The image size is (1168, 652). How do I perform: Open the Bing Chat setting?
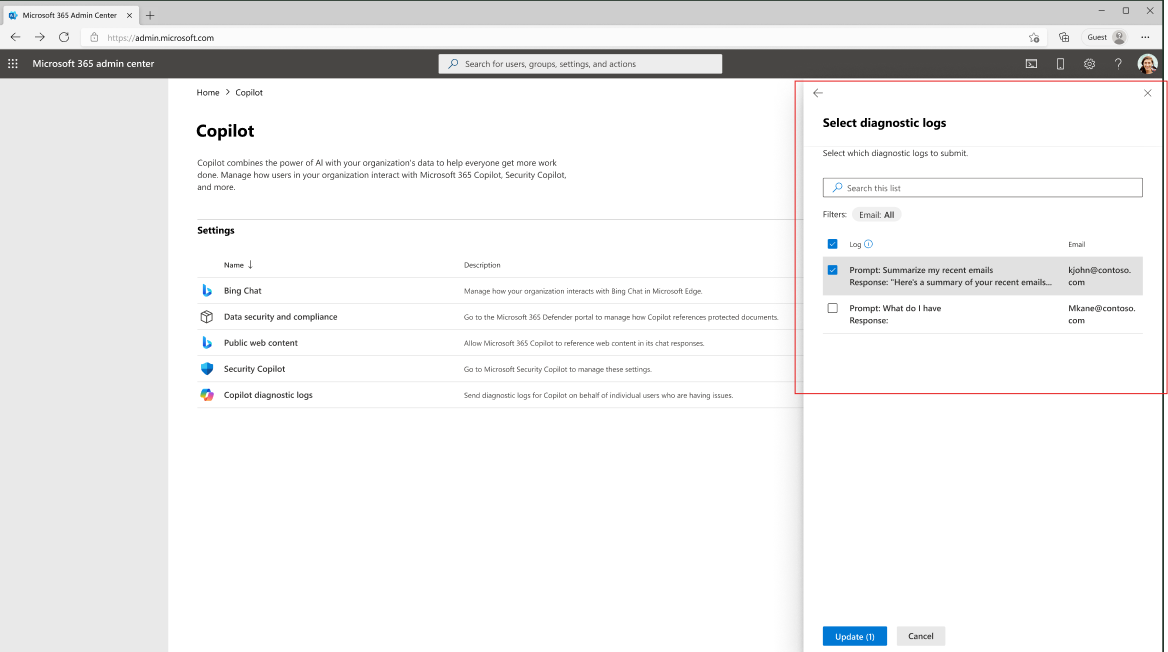[x=243, y=291]
